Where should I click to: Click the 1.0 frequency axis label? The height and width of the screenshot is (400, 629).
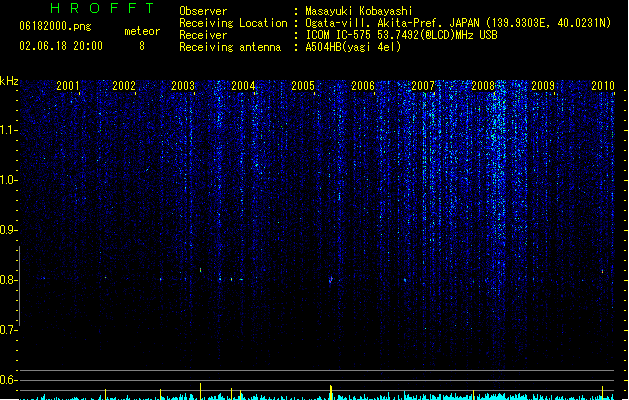(x=8, y=180)
